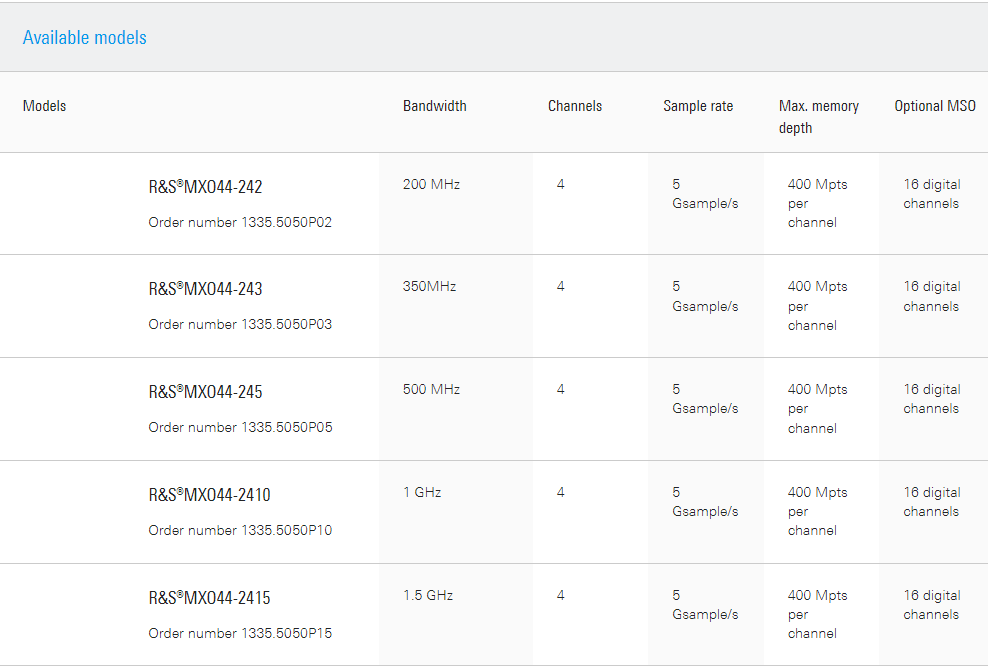Click the Channels column header

(x=575, y=106)
